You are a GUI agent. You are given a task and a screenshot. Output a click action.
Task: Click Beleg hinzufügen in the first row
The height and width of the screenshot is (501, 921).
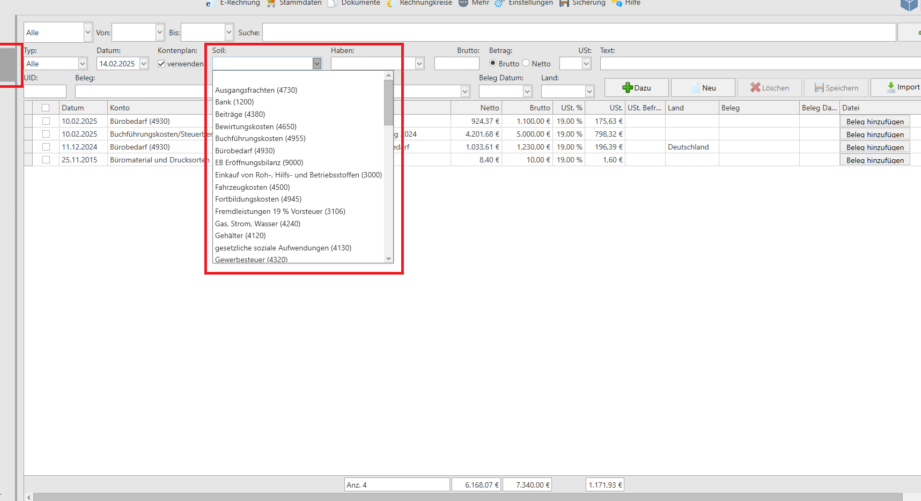click(x=875, y=121)
